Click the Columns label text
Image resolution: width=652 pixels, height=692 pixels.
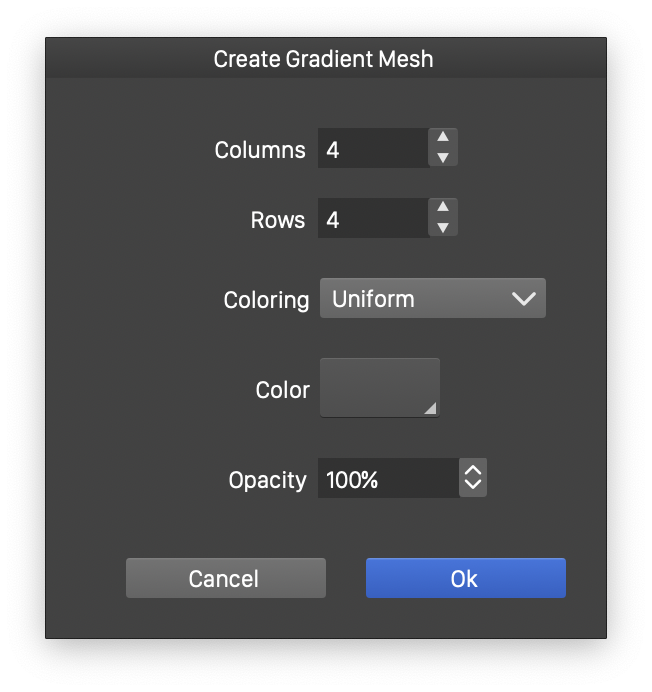(x=260, y=150)
